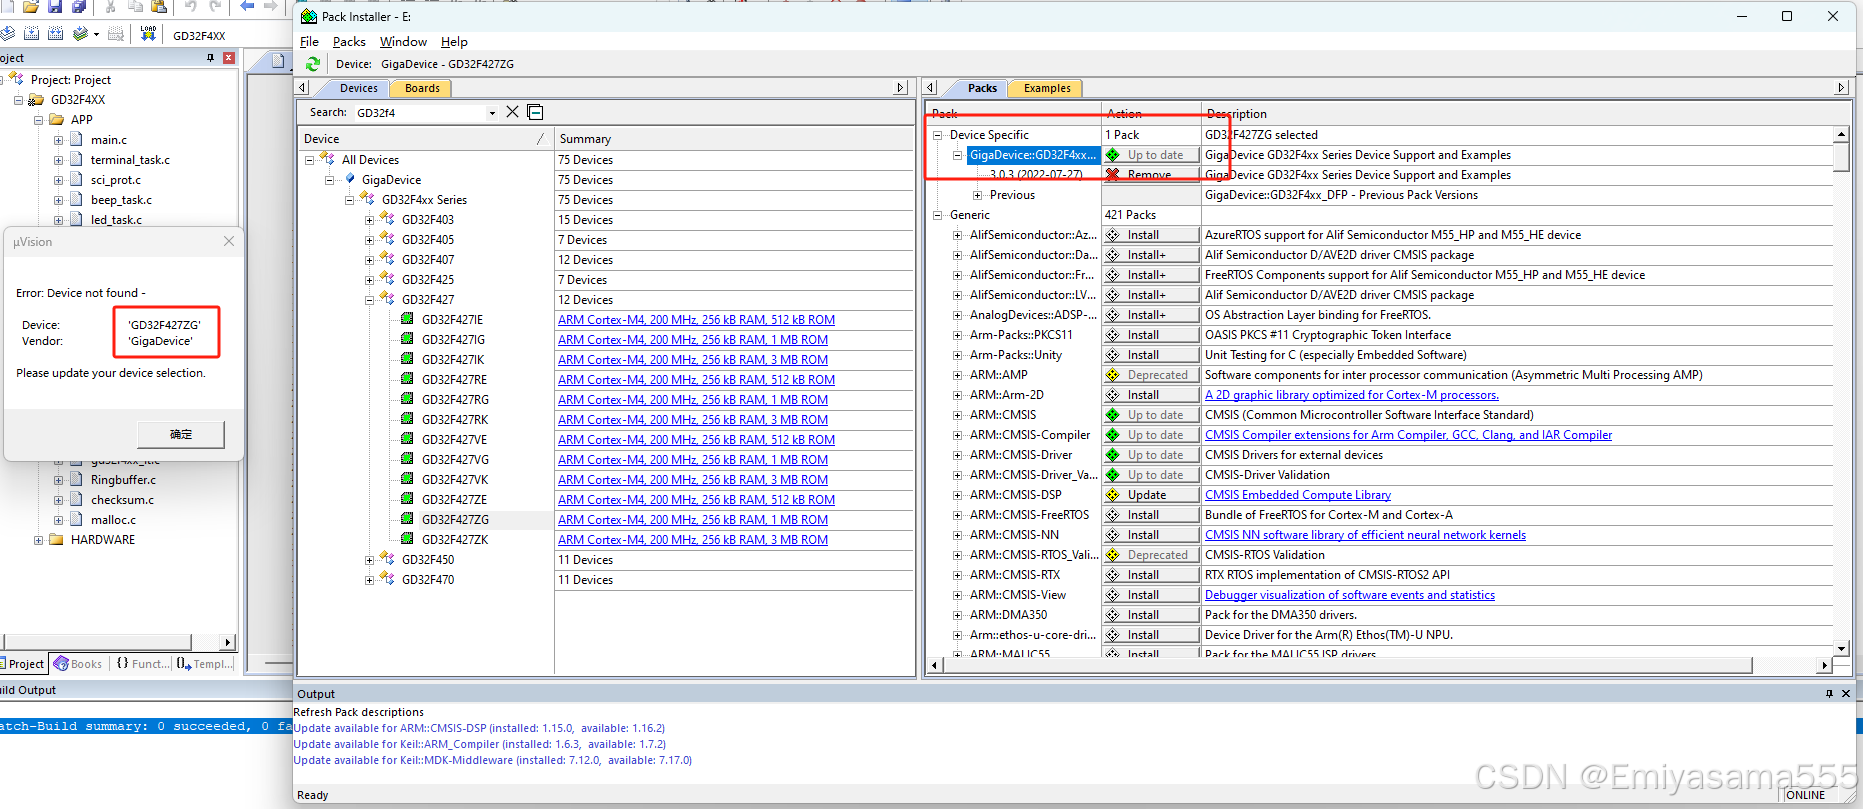1863x809 pixels.
Task: Collapse the GD32F4xx Series node
Action: [x=349, y=199]
